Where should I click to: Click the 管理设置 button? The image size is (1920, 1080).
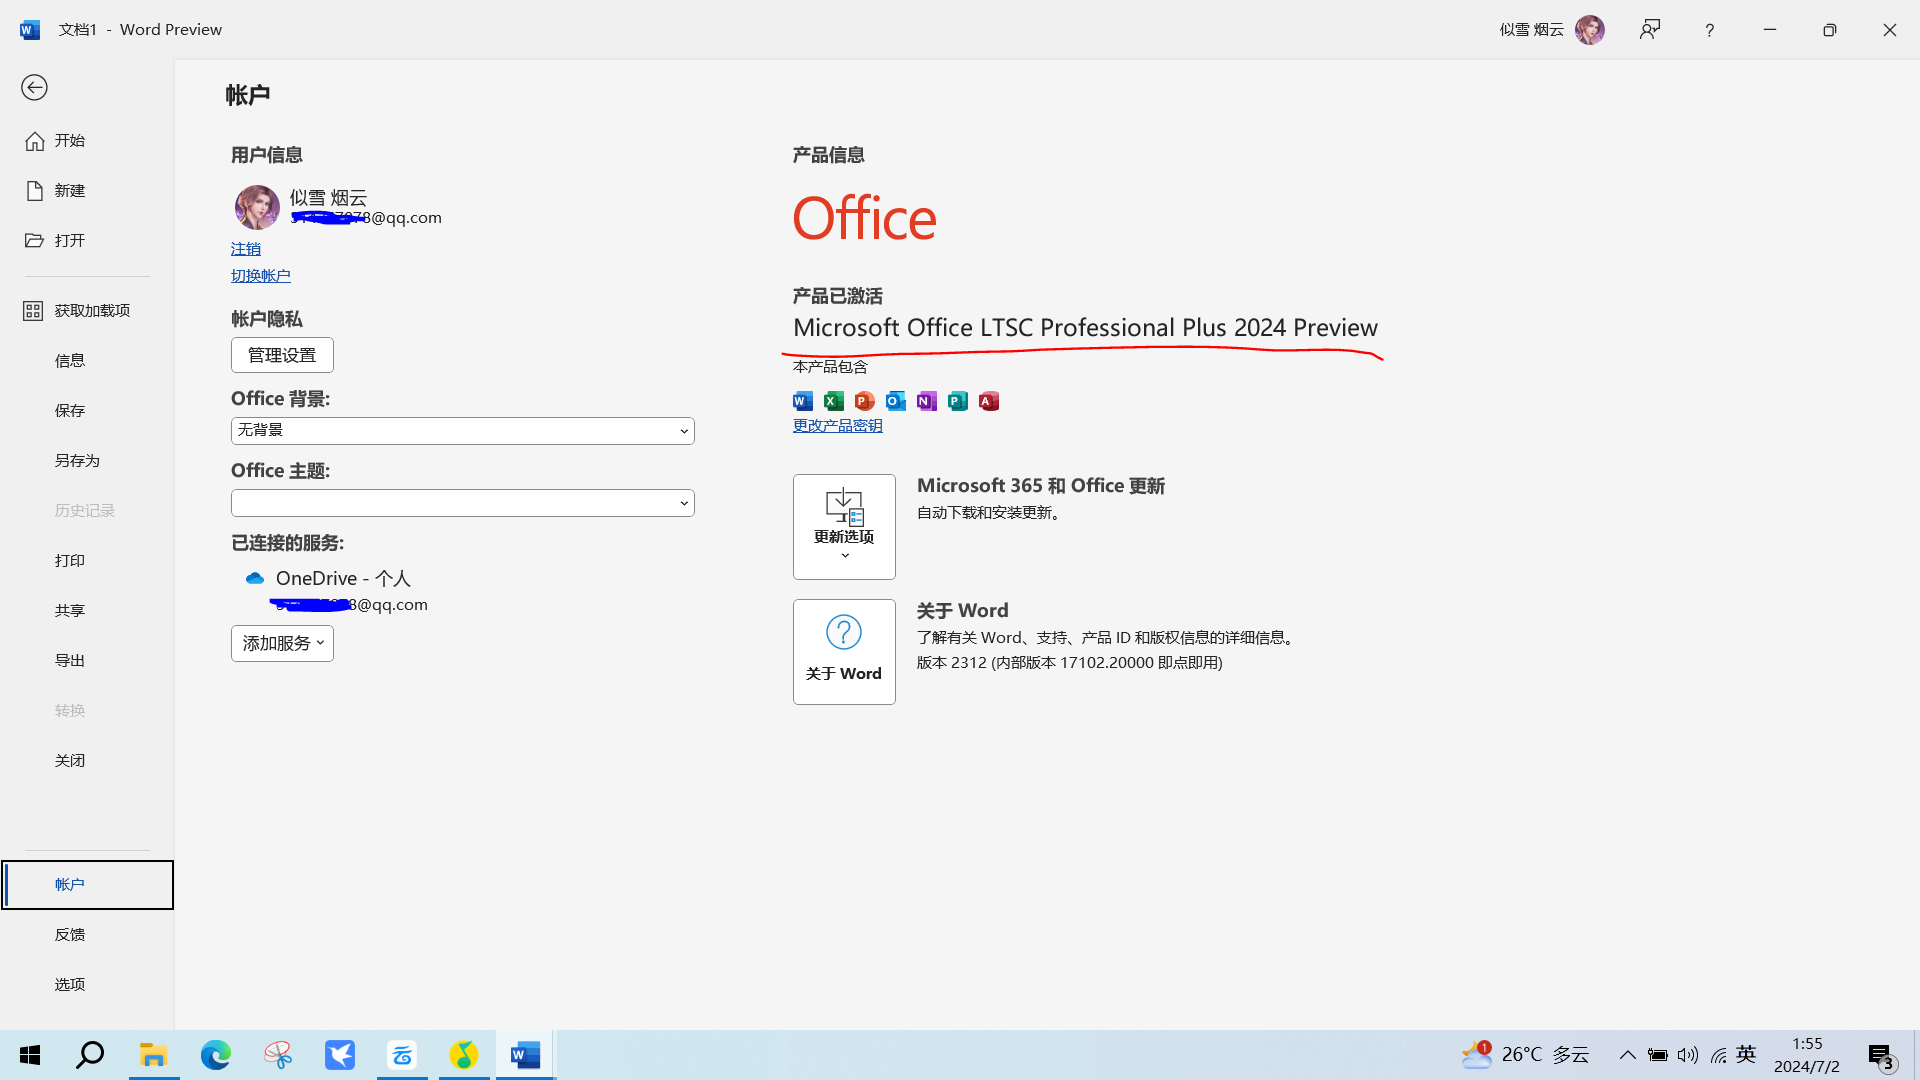coord(282,355)
